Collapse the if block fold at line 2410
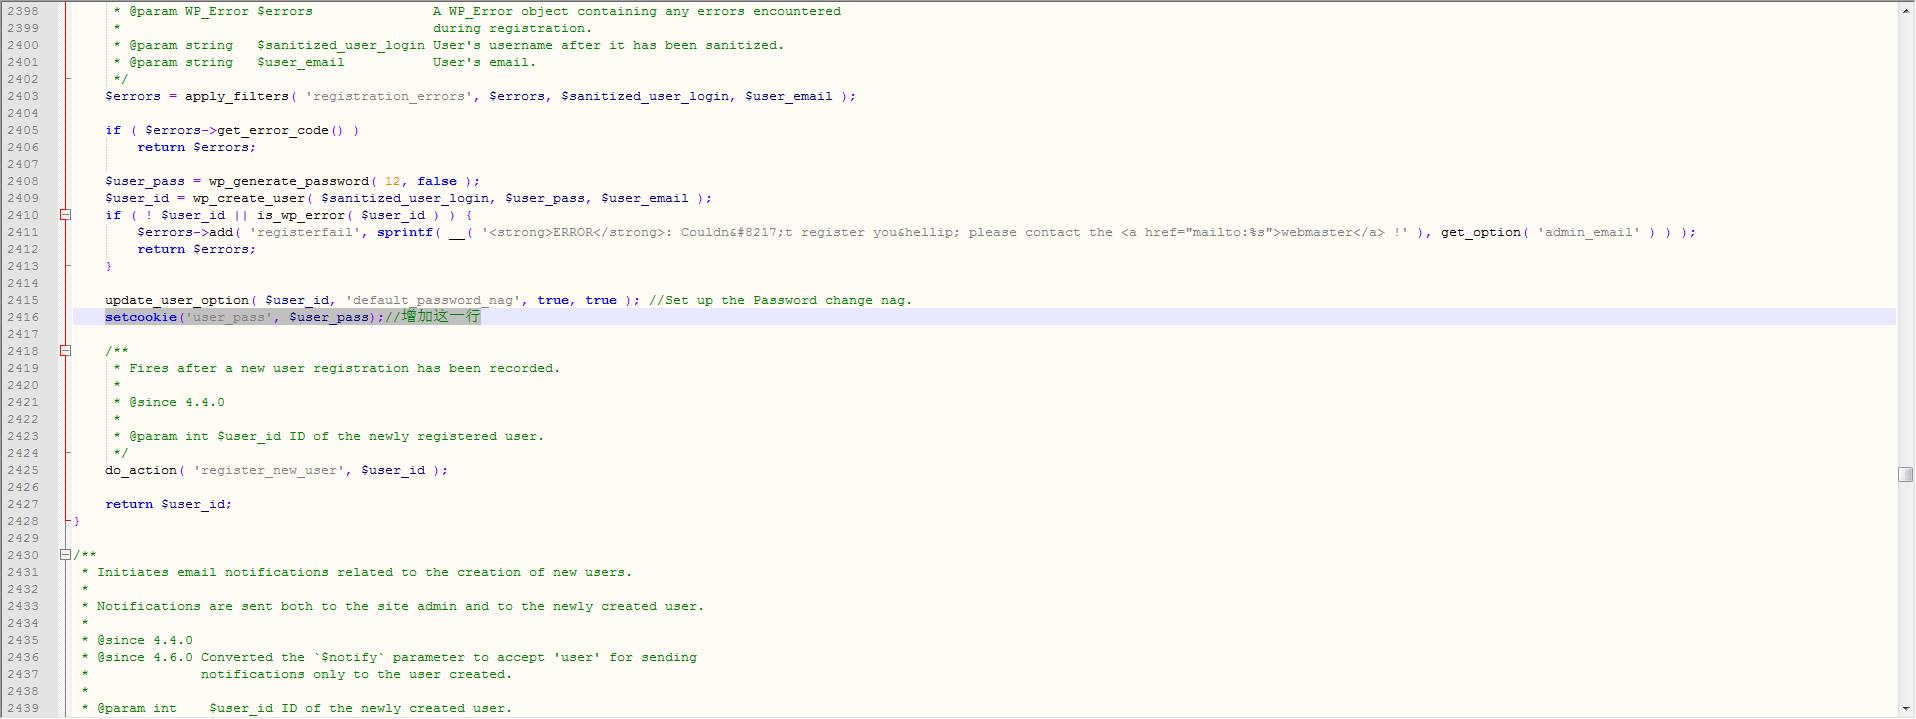 point(66,215)
